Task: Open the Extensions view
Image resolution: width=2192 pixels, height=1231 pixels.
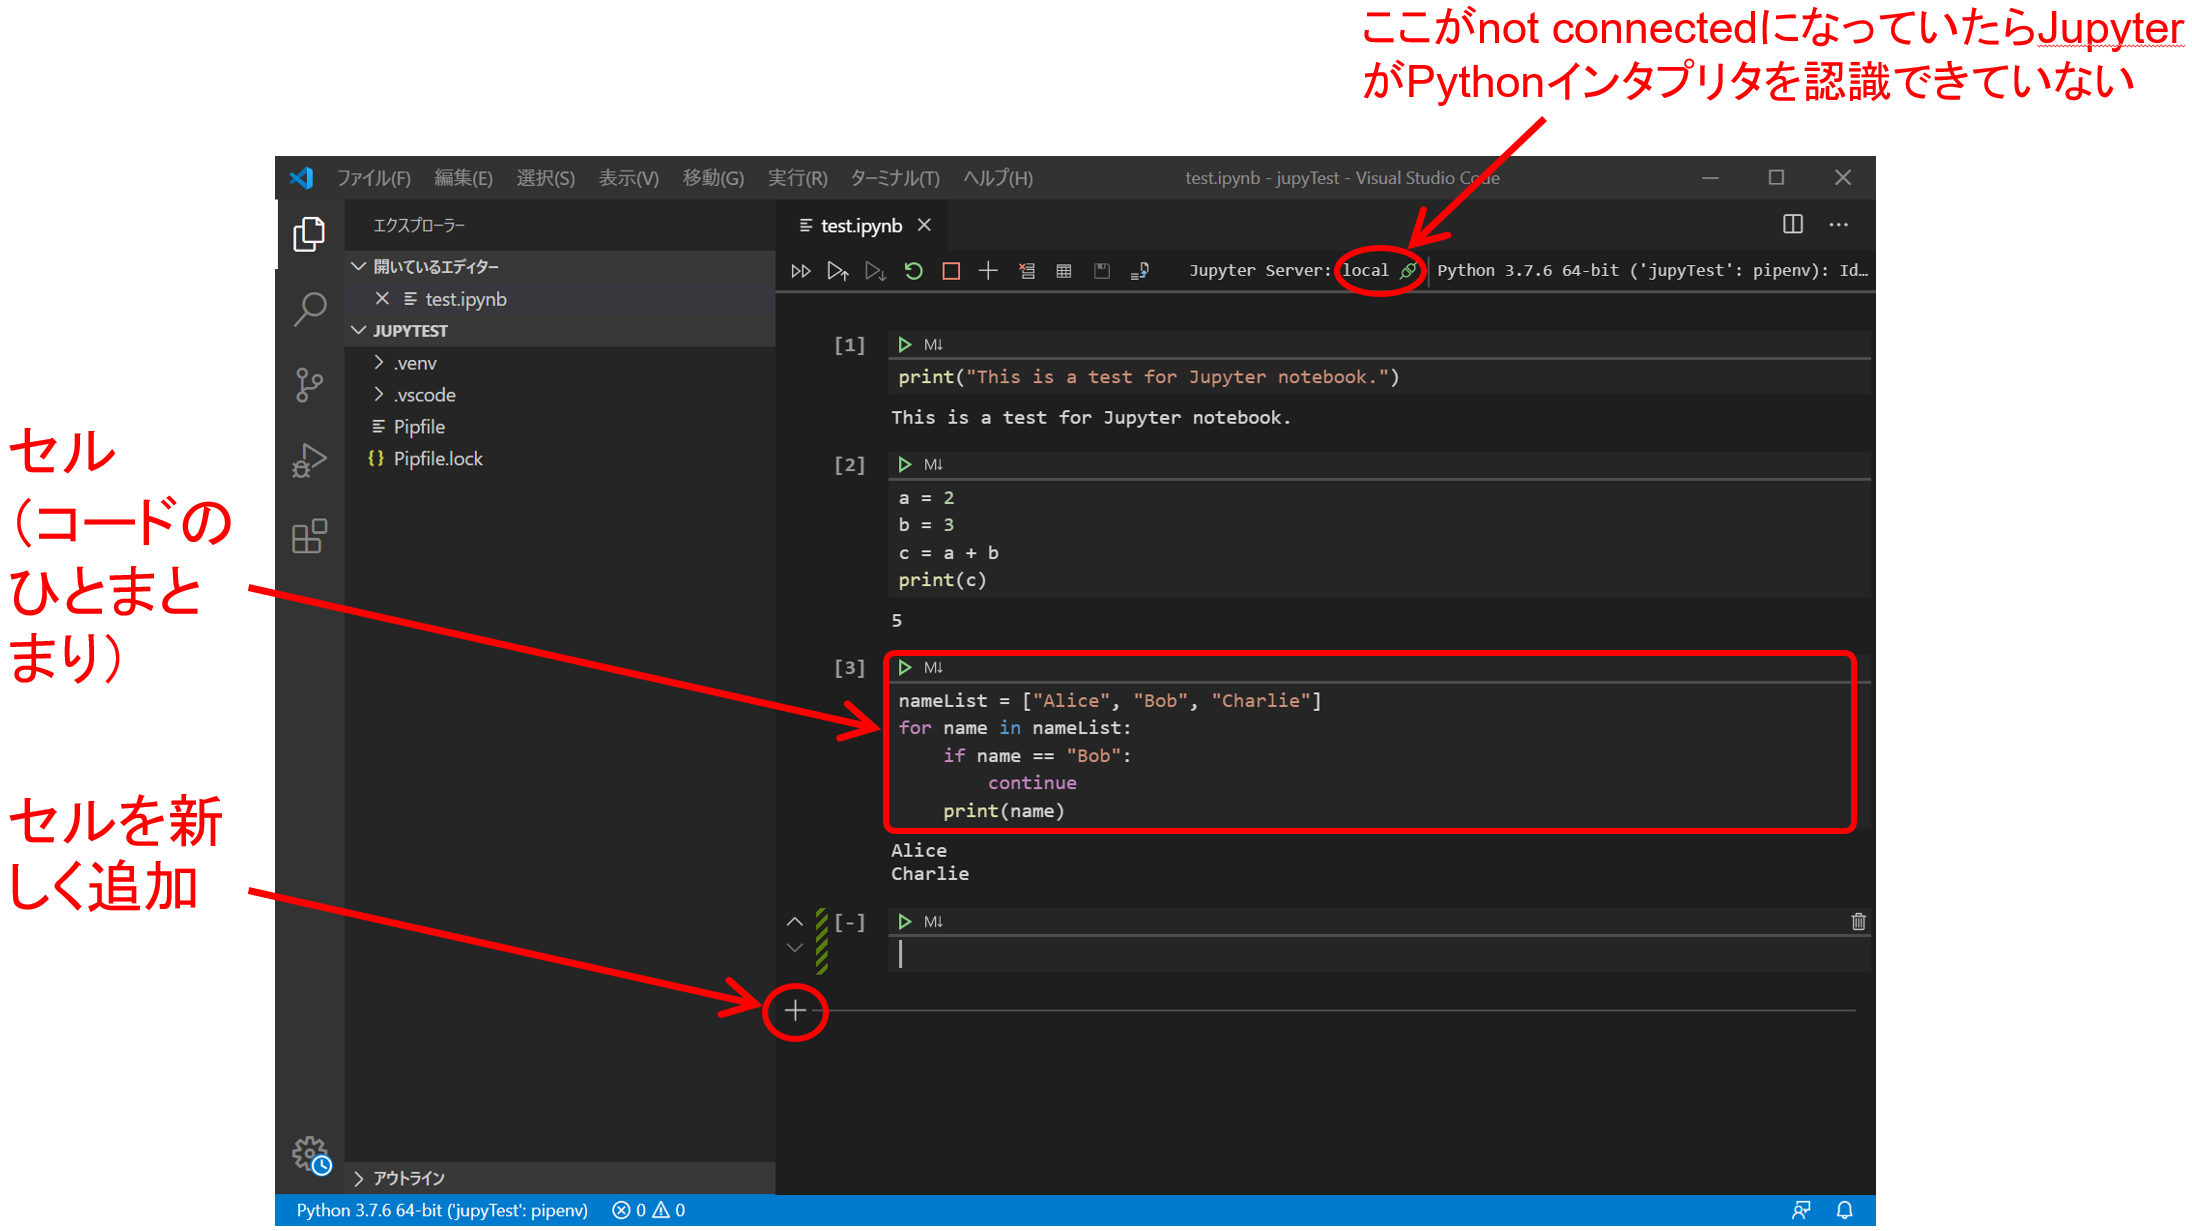Action: tap(309, 536)
